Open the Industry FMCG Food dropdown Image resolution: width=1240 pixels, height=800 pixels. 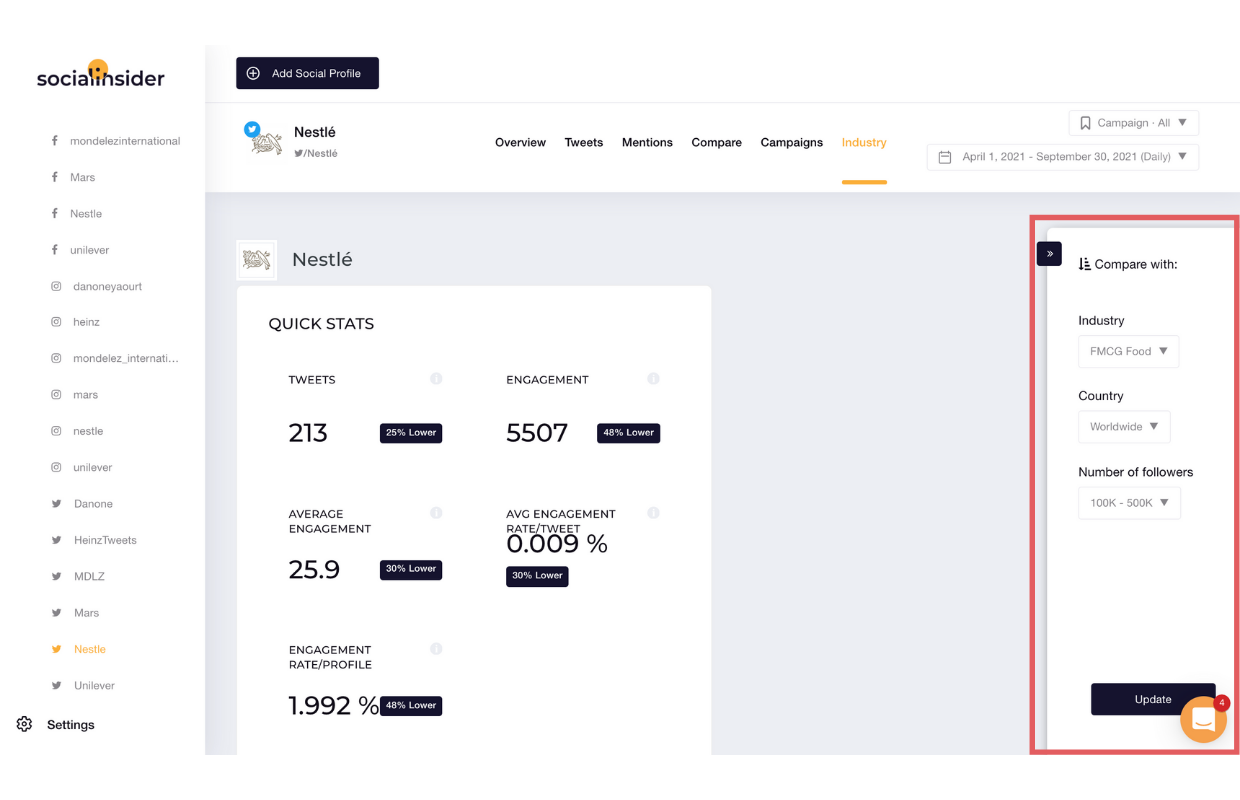tap(1128, 351)
